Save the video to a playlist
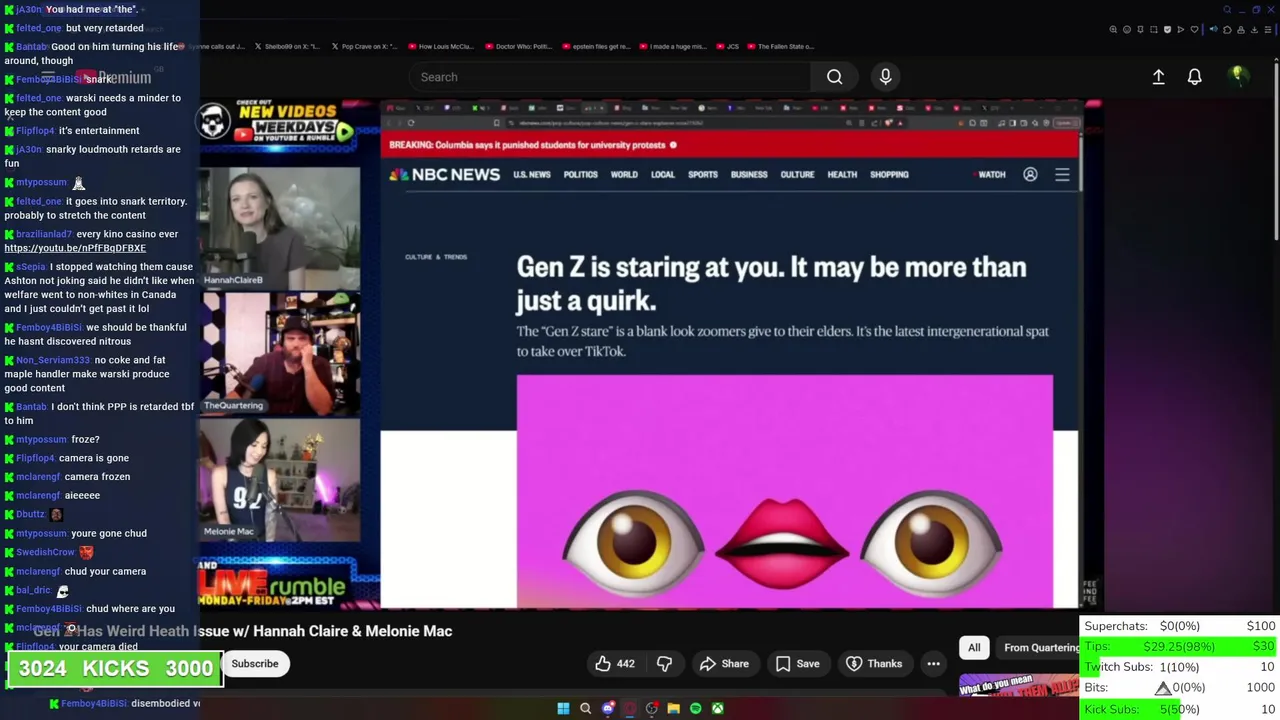The height and width of the screenshot is (720, 1280). [797, 664]
